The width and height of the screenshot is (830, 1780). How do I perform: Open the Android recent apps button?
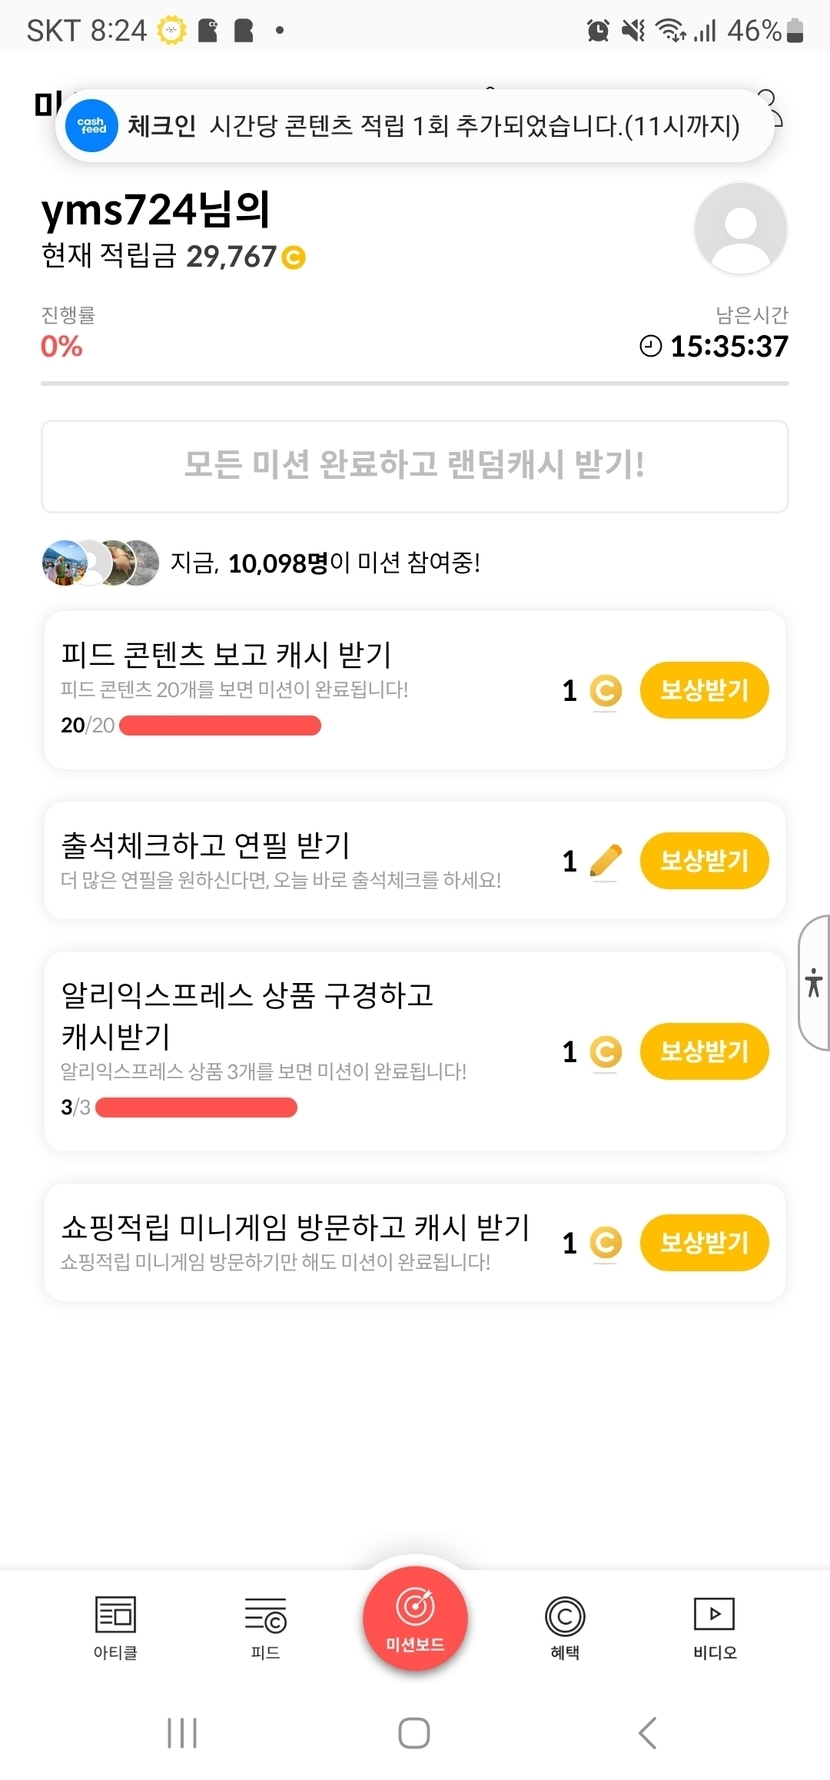182,1733
